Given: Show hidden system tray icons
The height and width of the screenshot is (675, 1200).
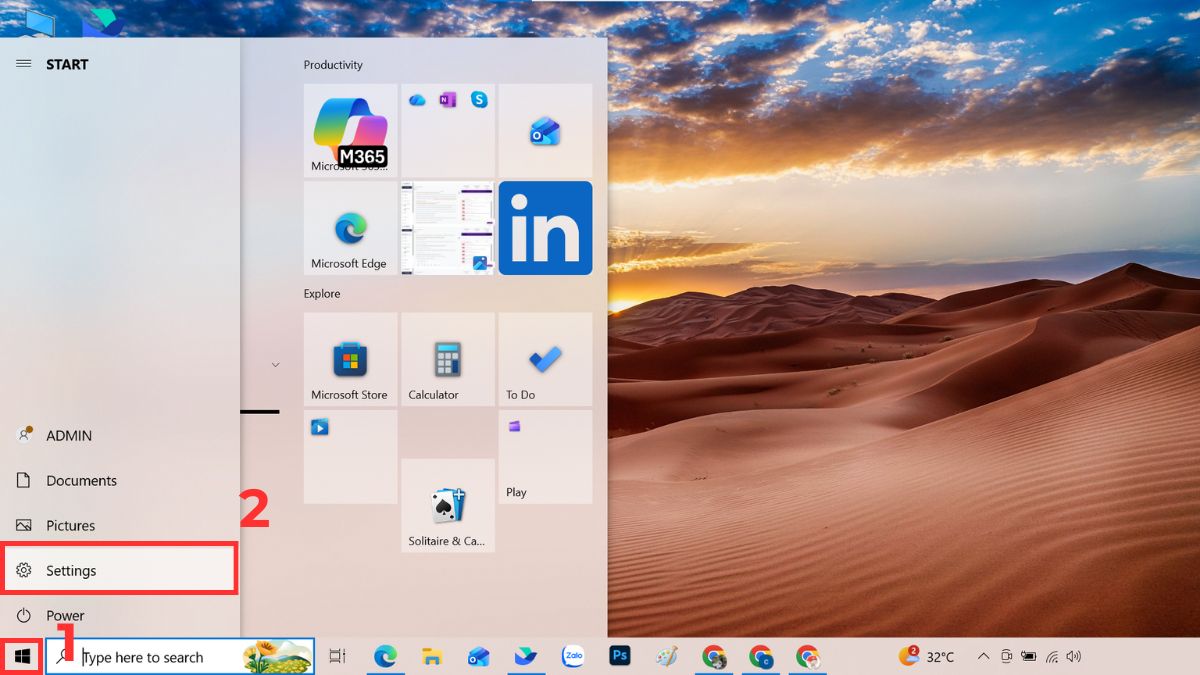Looking at the screenshot, I should [983, 657].
